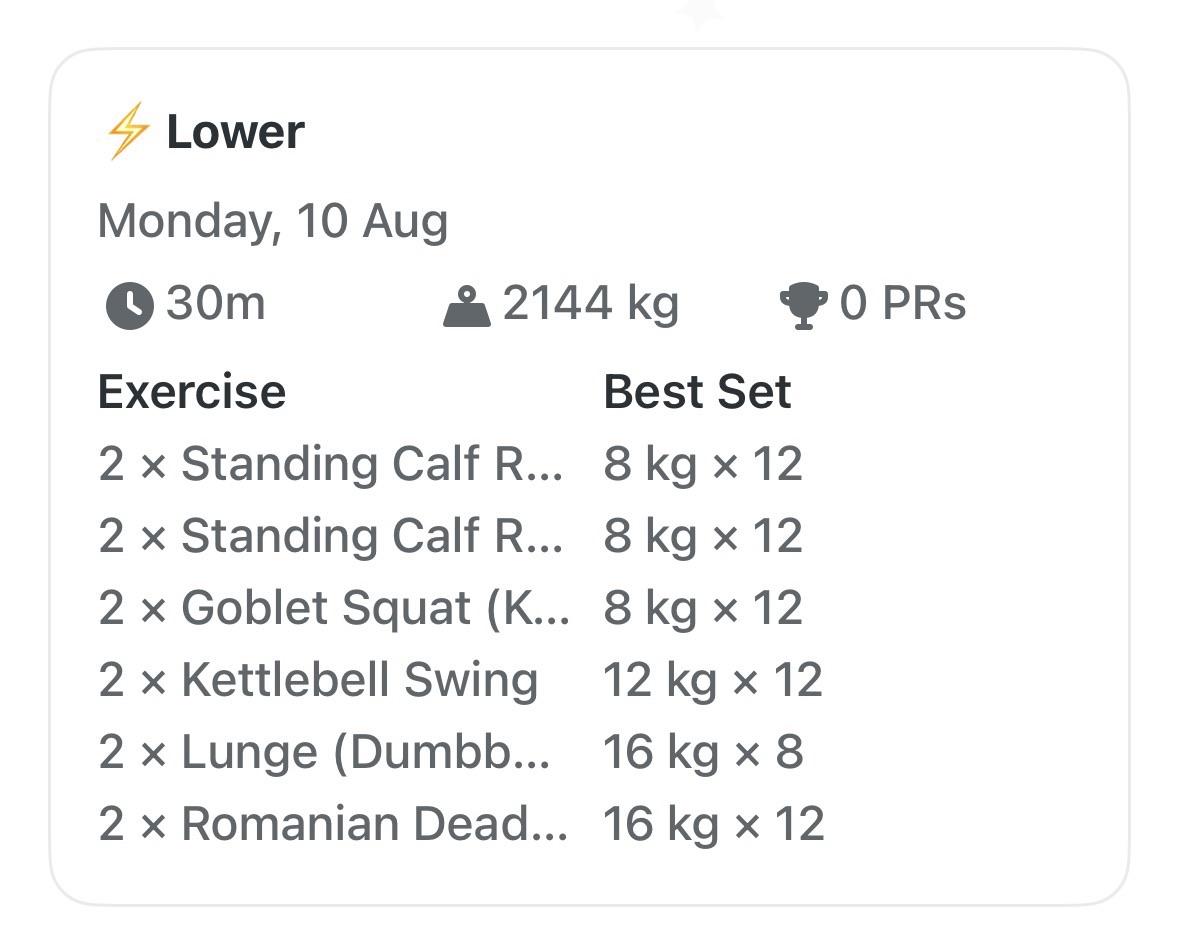Open the Kettlebell Swing exercise row
This screenshot has height=949, width=1179.
[x=461, y=680]
